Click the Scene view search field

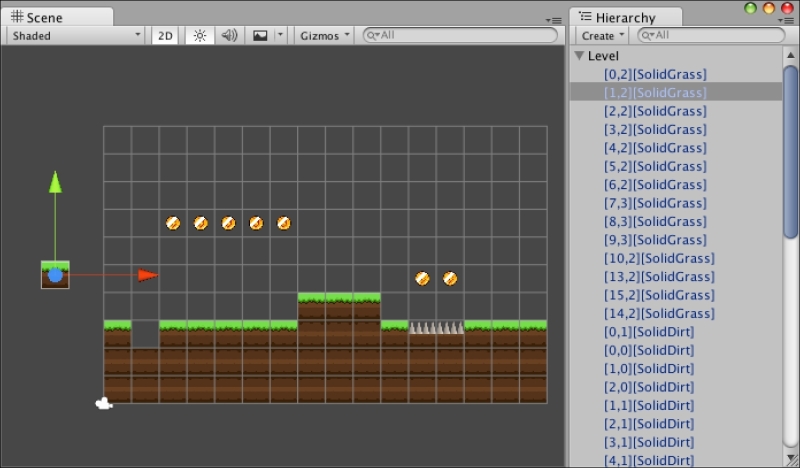click(460, 35)
